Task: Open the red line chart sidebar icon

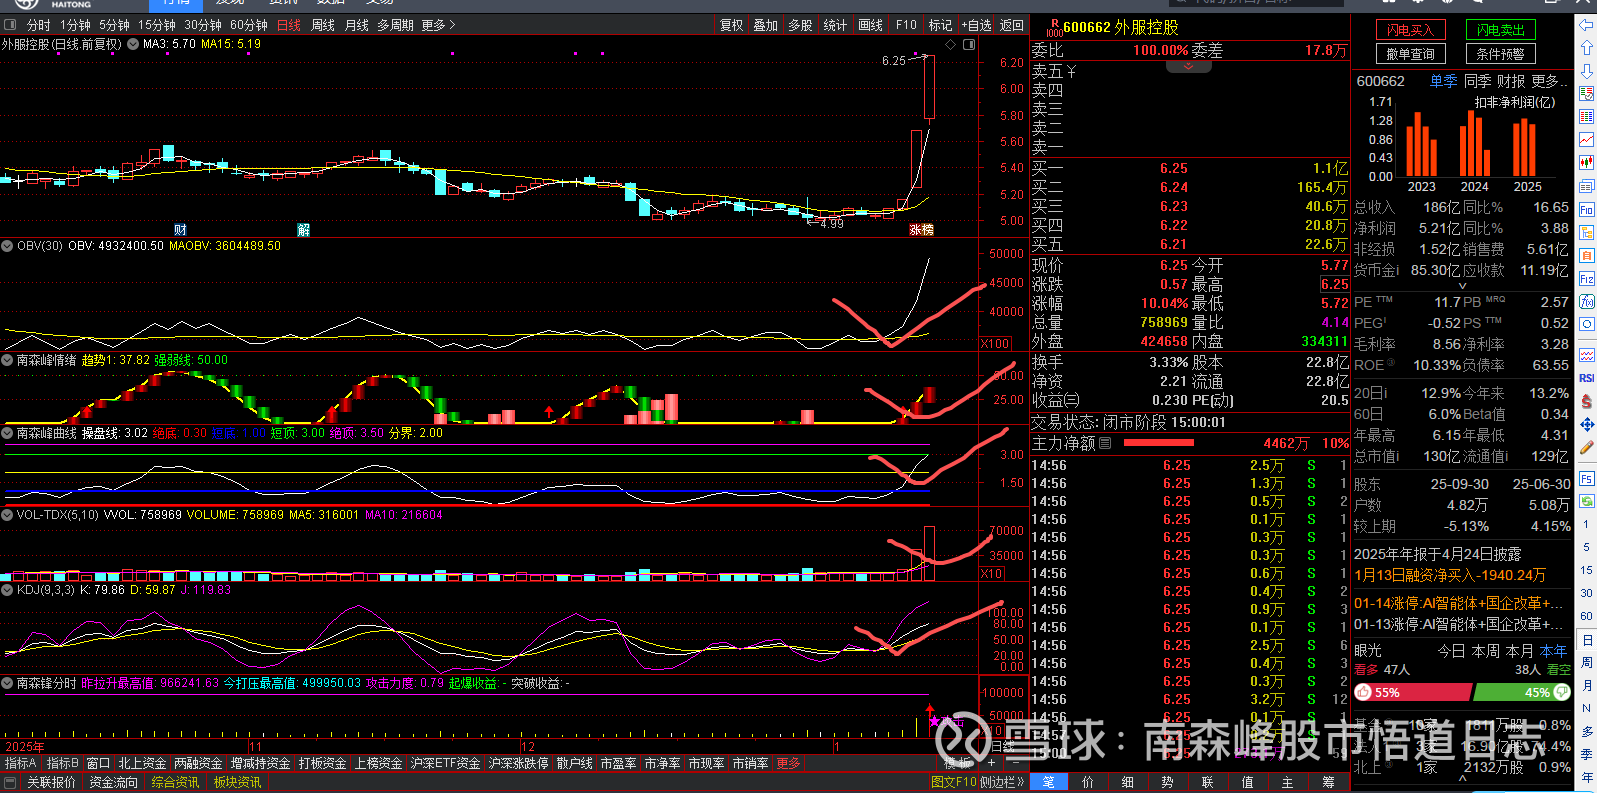Action: (x=1586, y=140)
